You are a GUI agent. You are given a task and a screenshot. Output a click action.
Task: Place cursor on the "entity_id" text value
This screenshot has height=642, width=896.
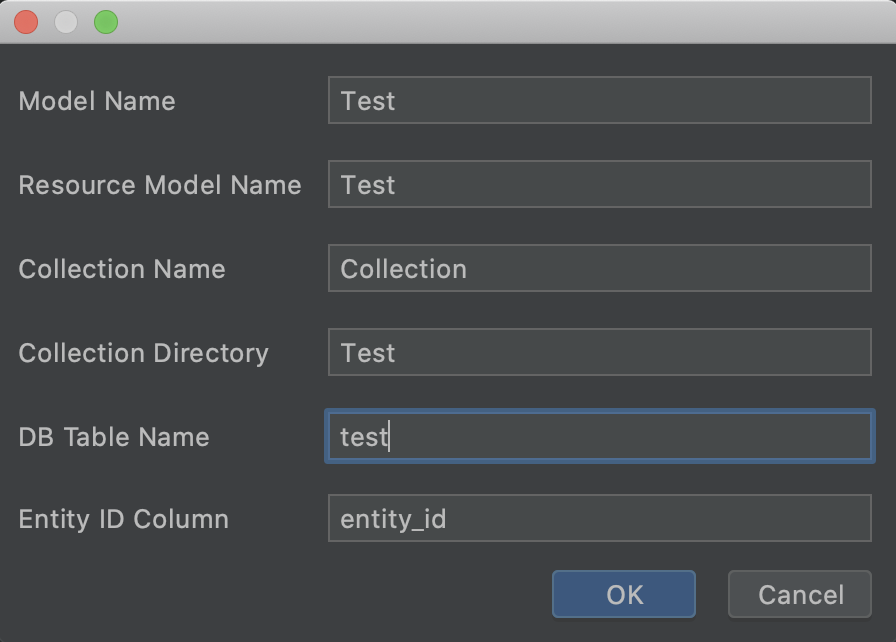(x=393, y=520)
